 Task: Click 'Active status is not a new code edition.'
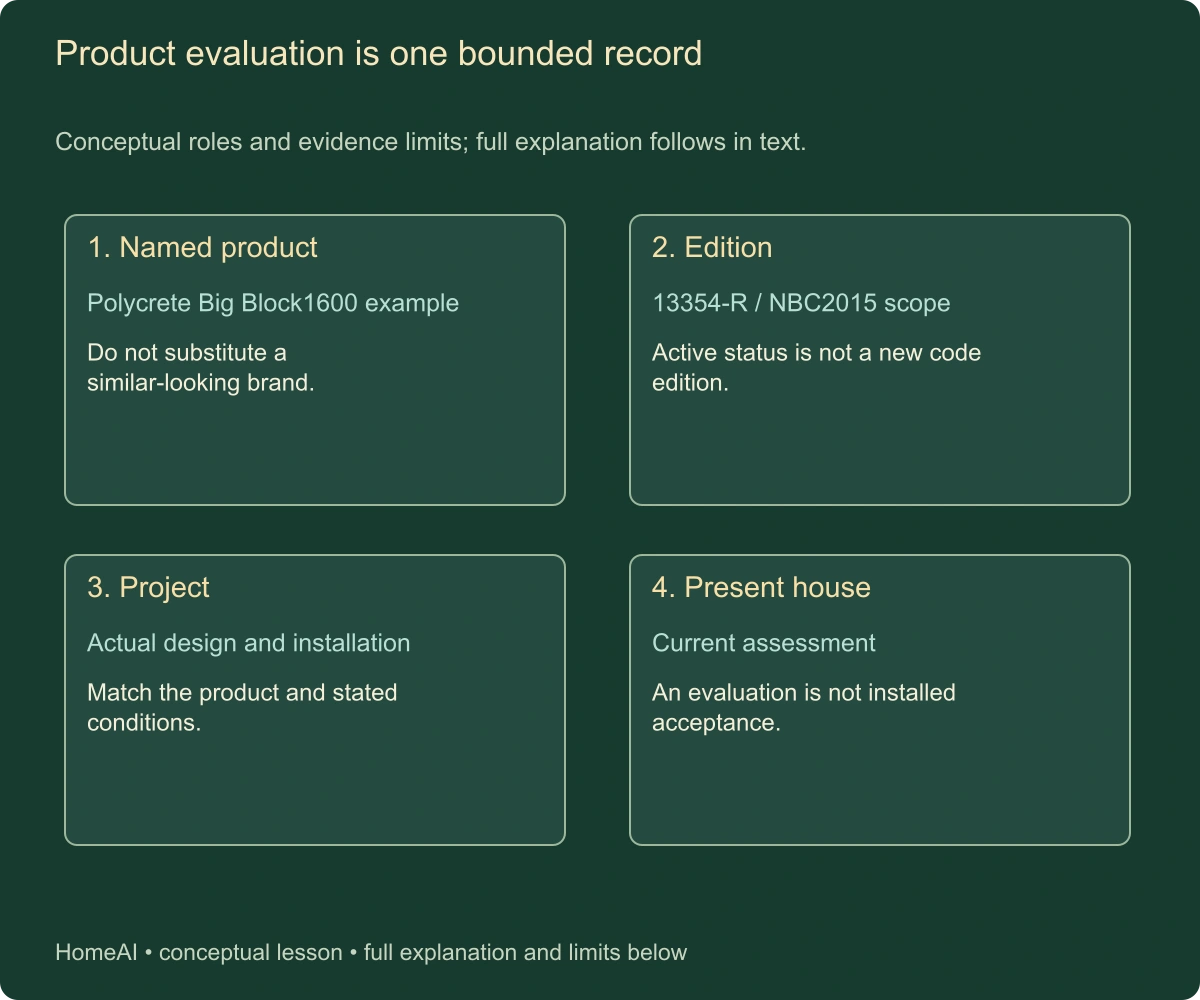click(816, 368)
